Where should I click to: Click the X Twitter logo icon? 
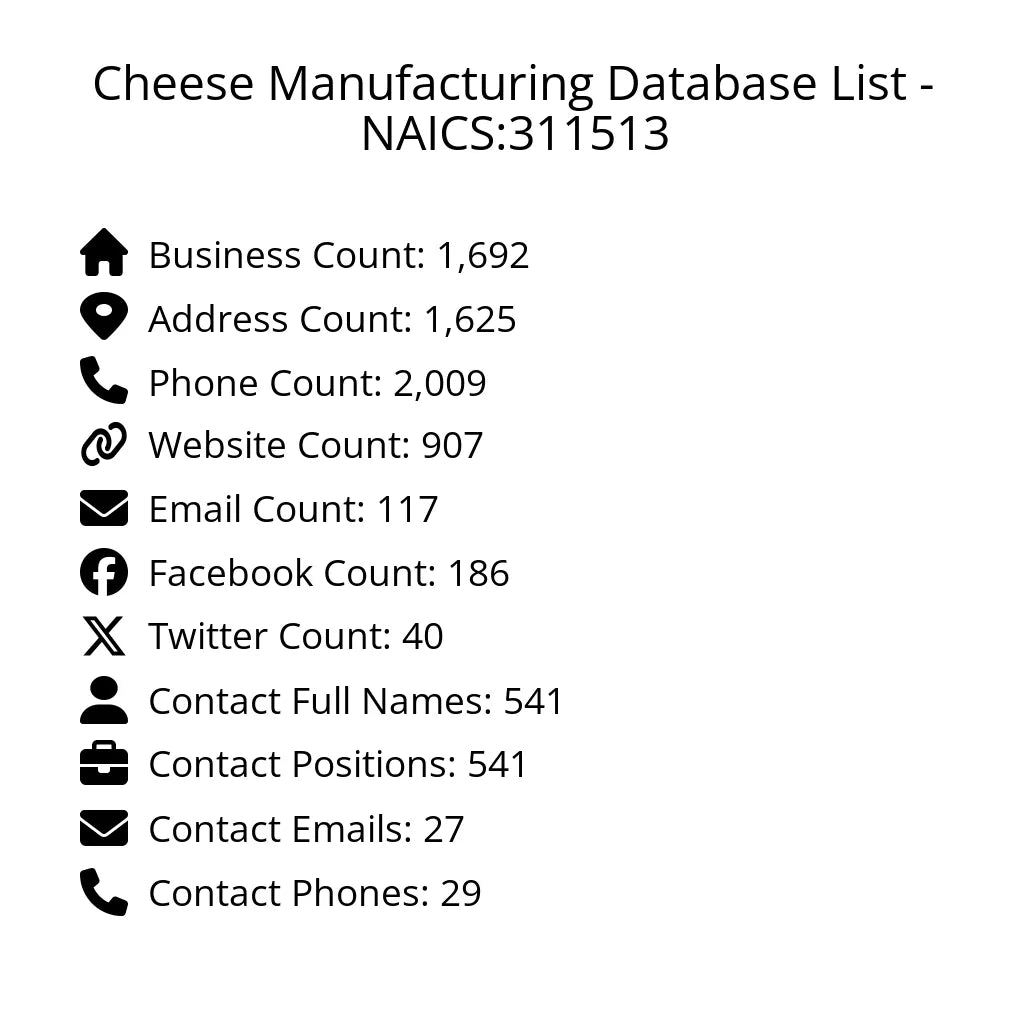tap(104, 636)
